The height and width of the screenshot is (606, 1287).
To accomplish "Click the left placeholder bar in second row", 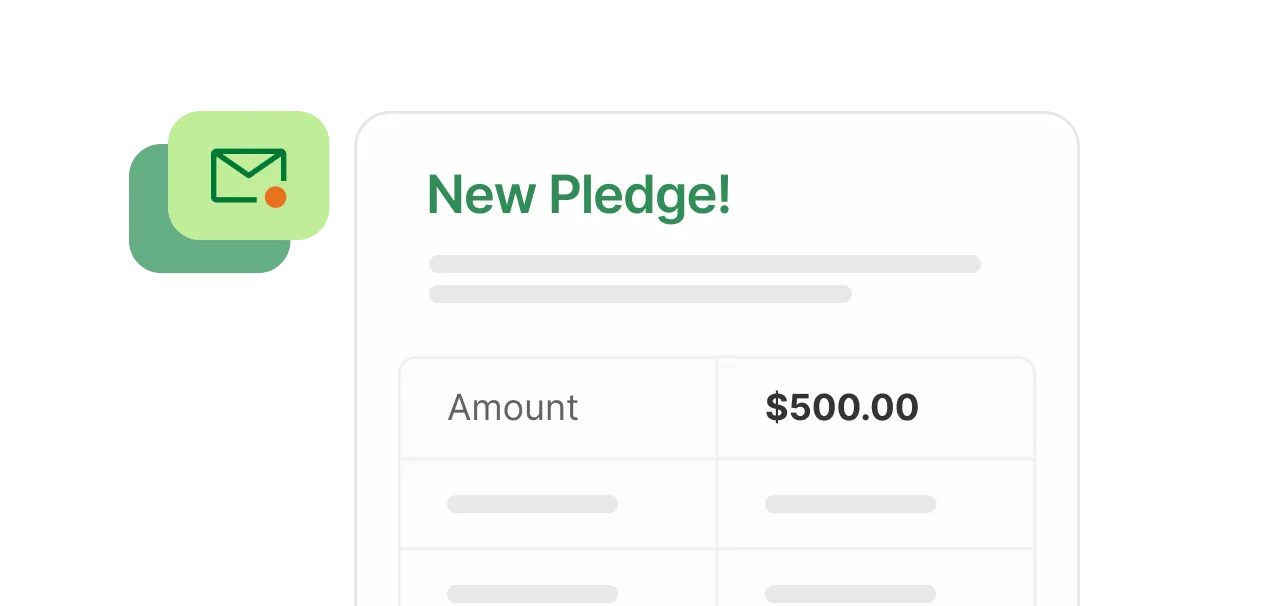I will click(532, 504).
